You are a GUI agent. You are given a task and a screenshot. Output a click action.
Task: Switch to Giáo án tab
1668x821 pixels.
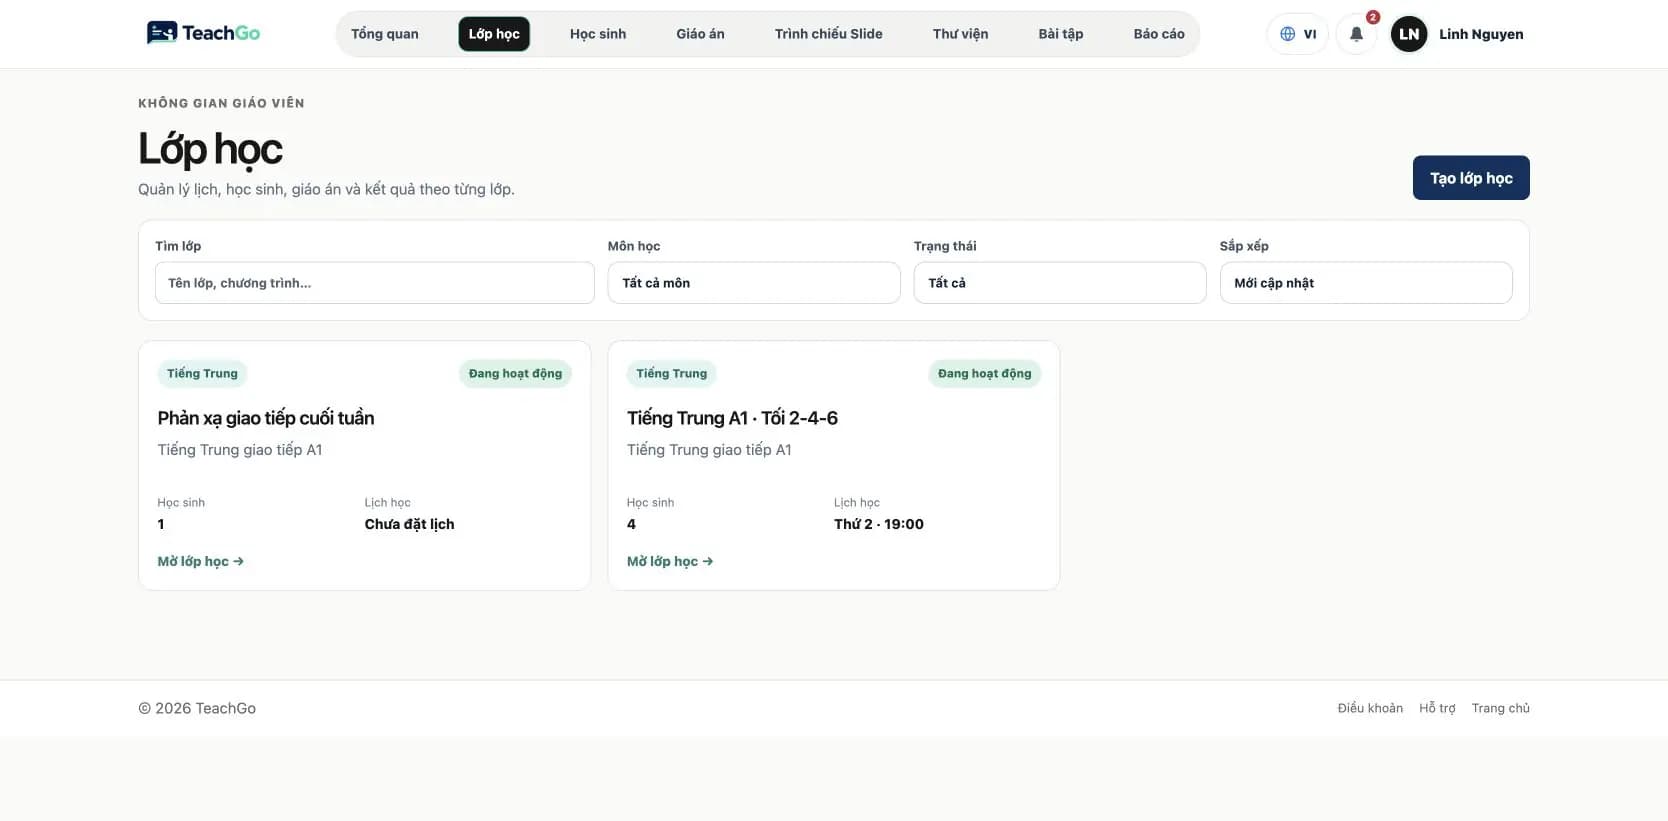[x=700, y=34]
